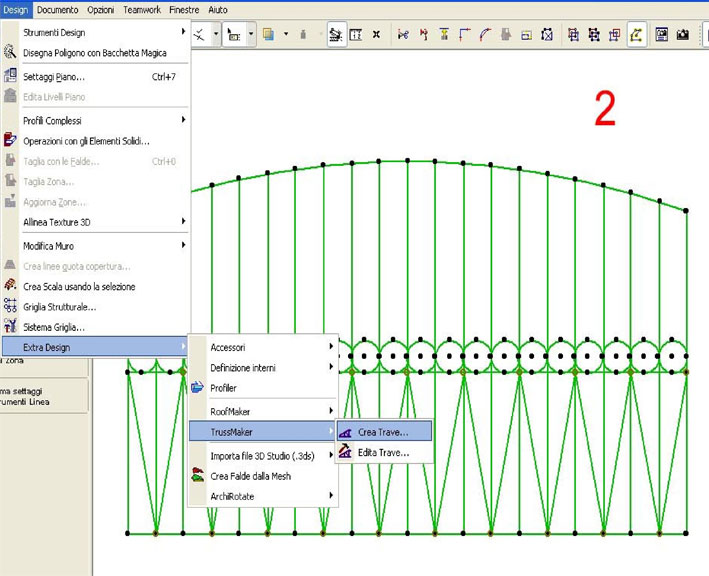The width and height of the screenshot is (709, 576).
Task: Open the layer toolbar dropdown arrow
Action: pyautogui.click(x=286, y=34)
